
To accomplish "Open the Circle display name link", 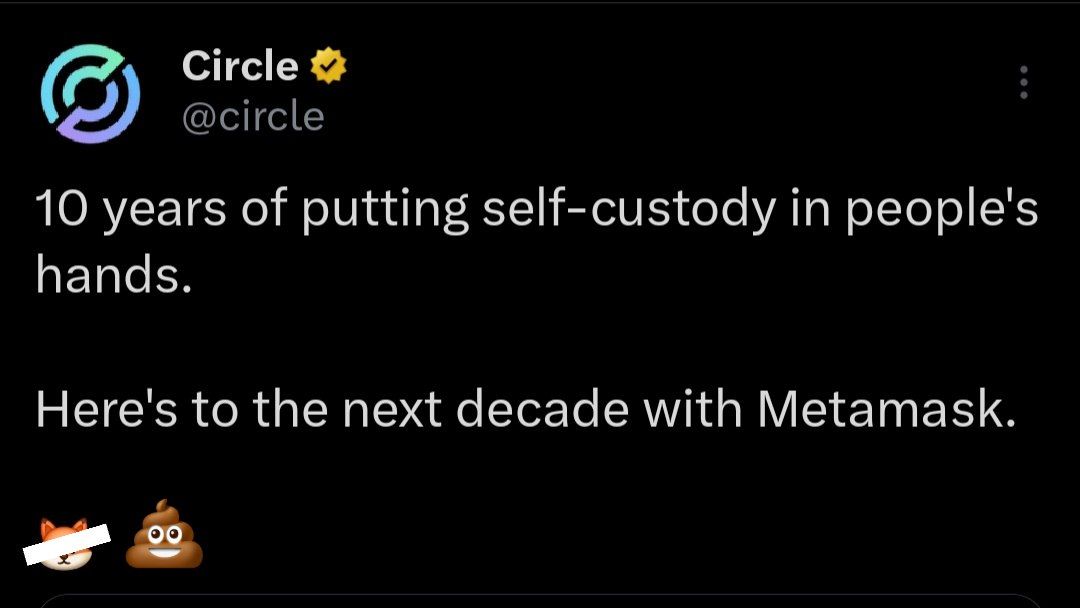I will coord(240,66).
